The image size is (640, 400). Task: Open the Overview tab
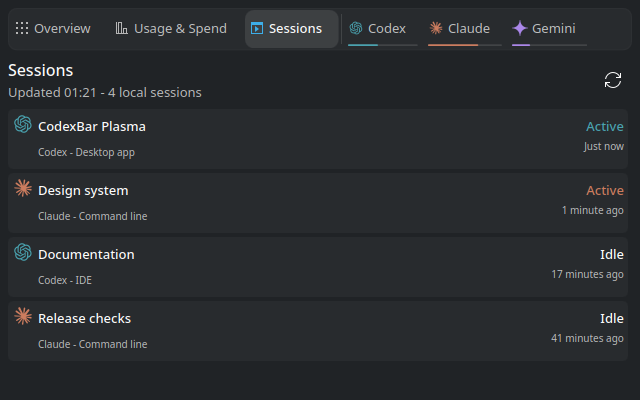pyautogui.click(x=53, y=29)
